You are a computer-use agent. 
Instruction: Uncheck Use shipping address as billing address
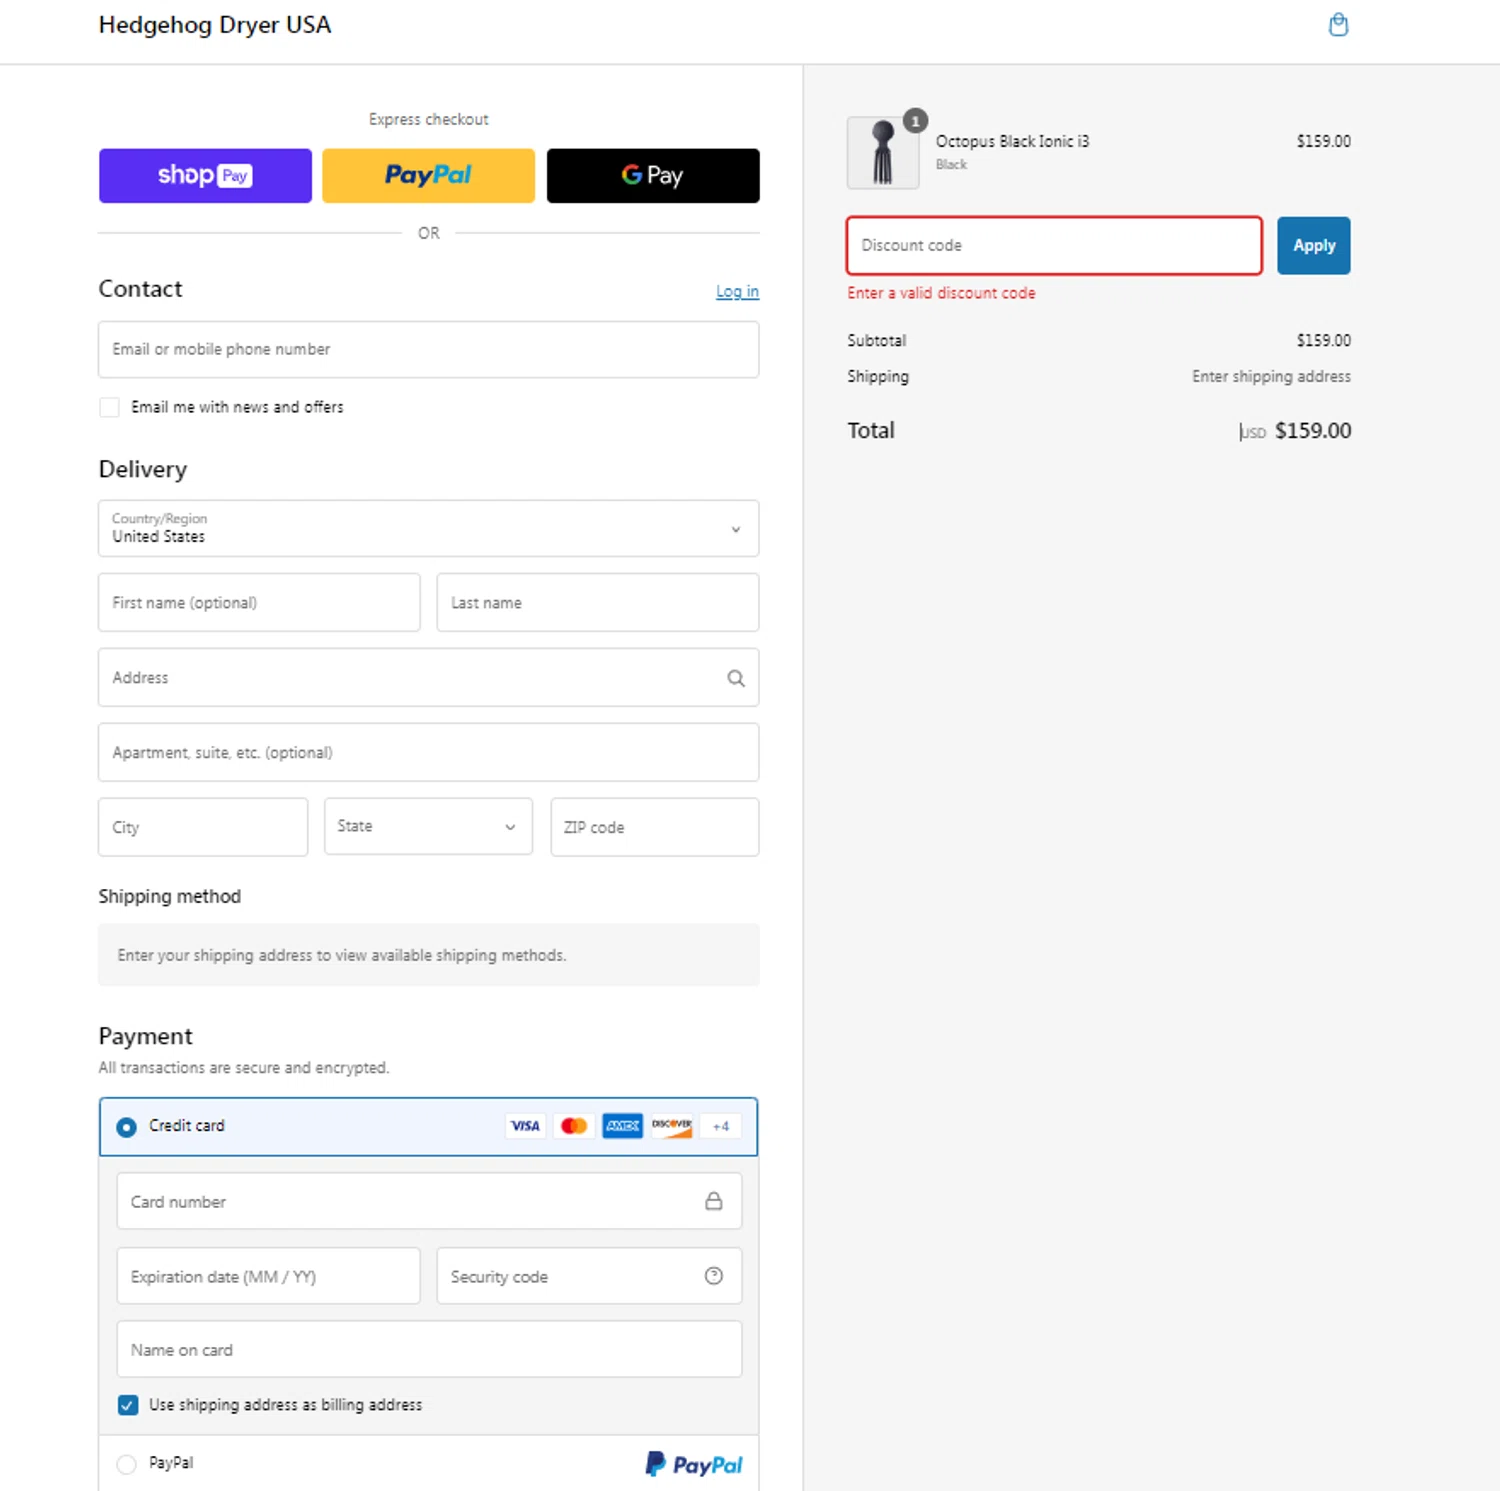pyautogui.click(x=128, y=1405)
